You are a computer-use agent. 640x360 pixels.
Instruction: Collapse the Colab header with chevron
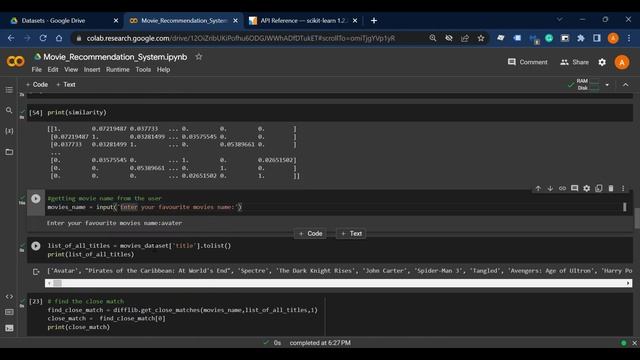coord(625,85)
